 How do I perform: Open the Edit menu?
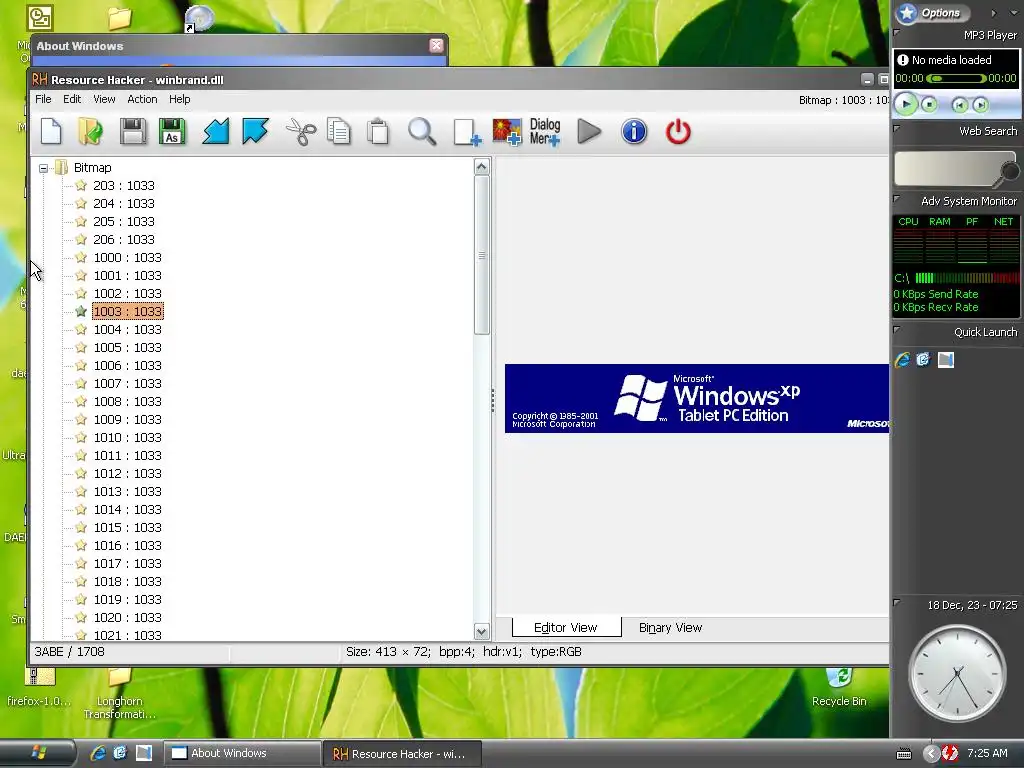(72, 99)
